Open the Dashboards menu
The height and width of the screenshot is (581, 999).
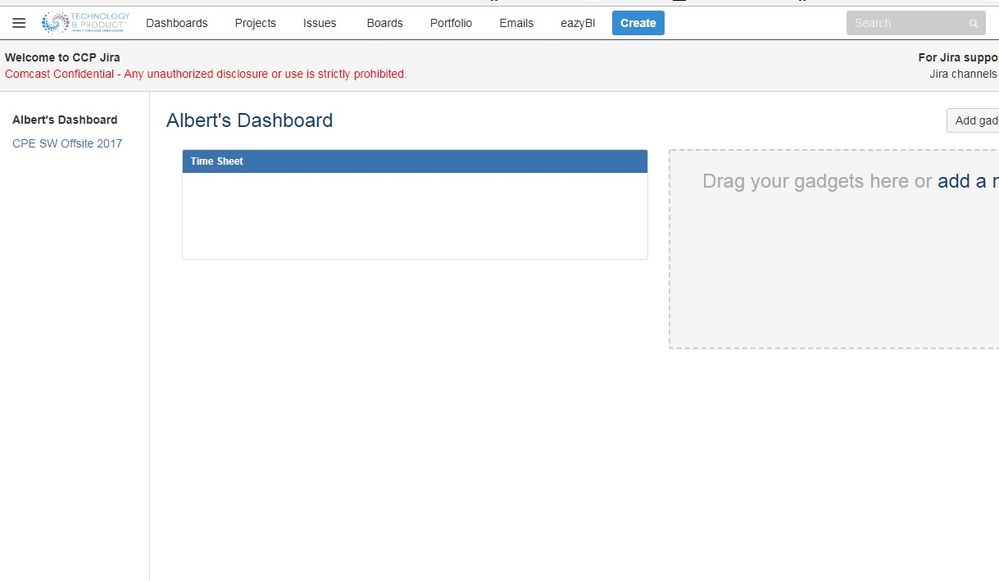[176, 23]
